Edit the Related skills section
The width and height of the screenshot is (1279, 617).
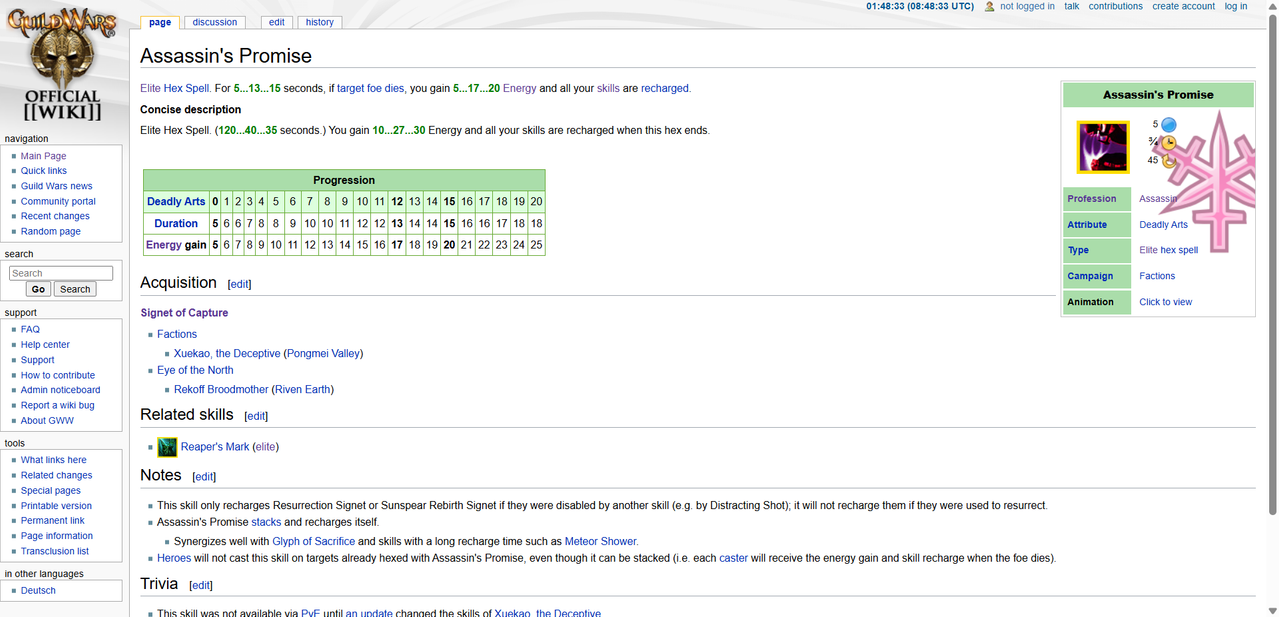(256, 416)
